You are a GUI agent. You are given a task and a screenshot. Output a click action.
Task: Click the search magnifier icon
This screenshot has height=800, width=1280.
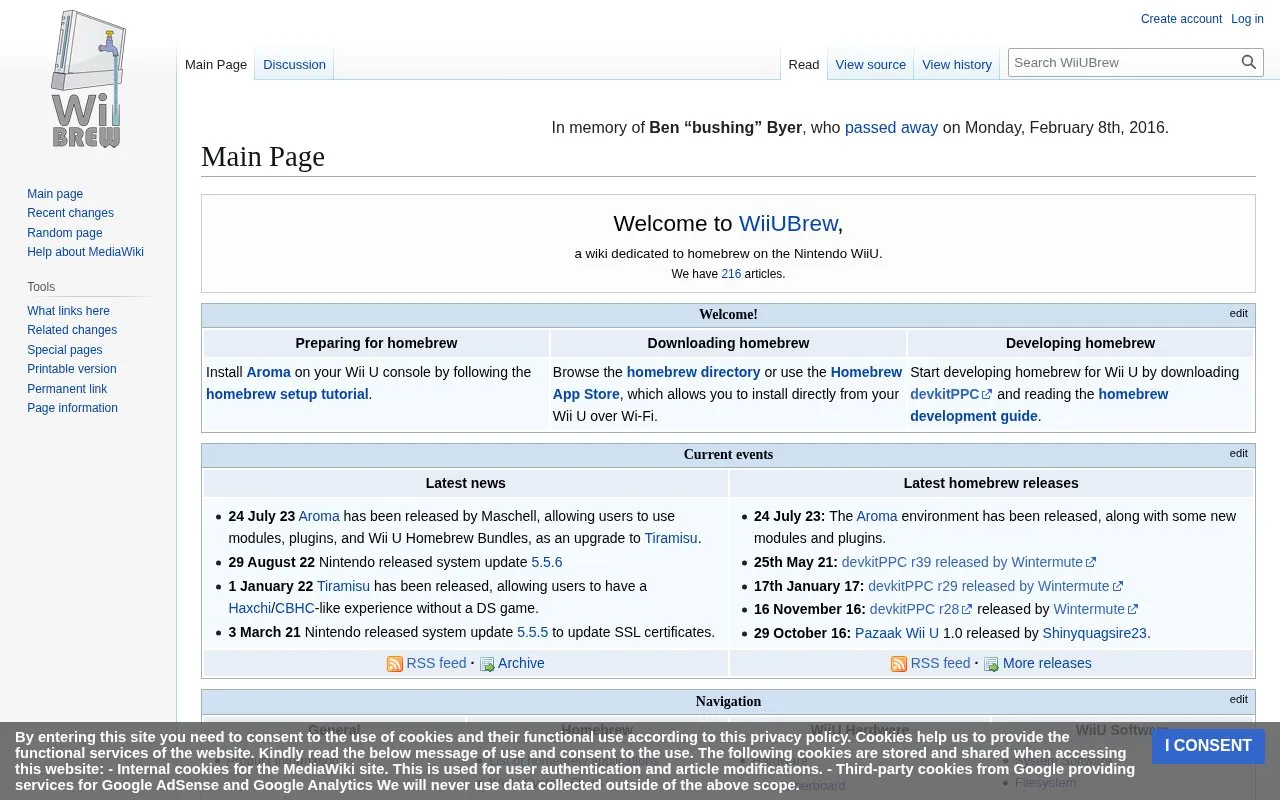tap(1249, 62)
